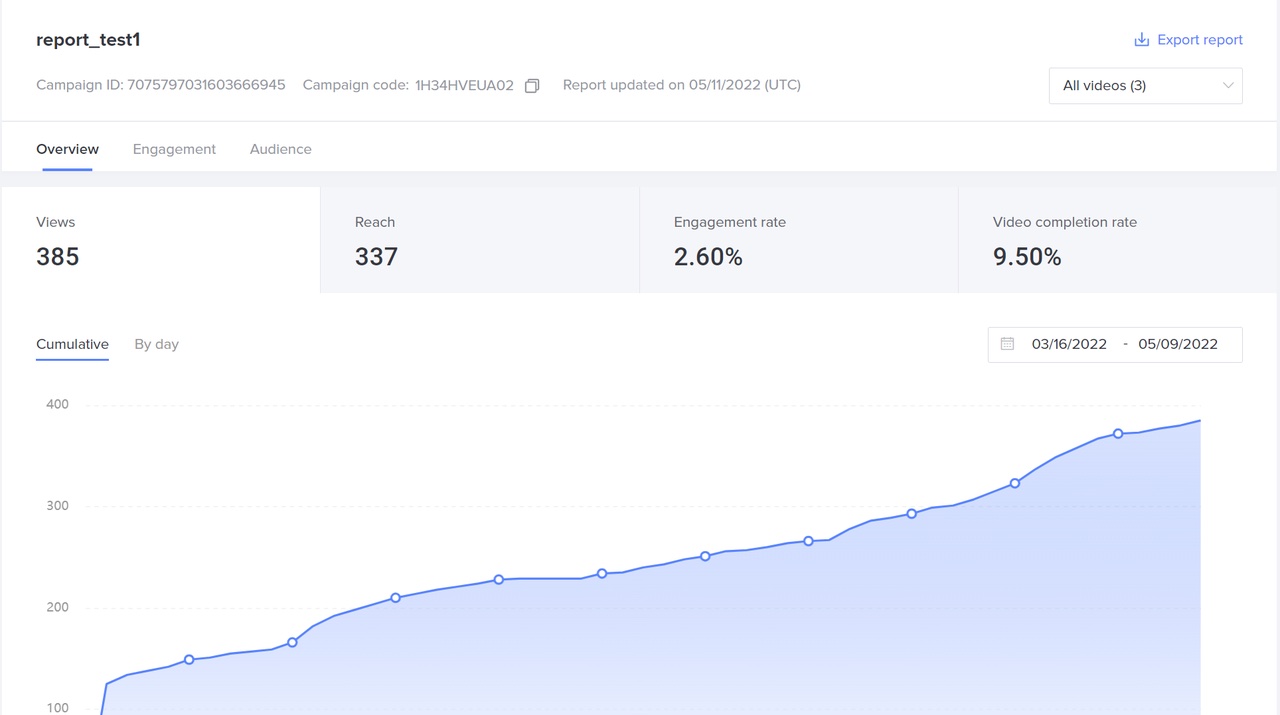The width and height of the screenshot is (1280, 715).
Task: Select the Overview tab
Action: (x=67, y=149)
